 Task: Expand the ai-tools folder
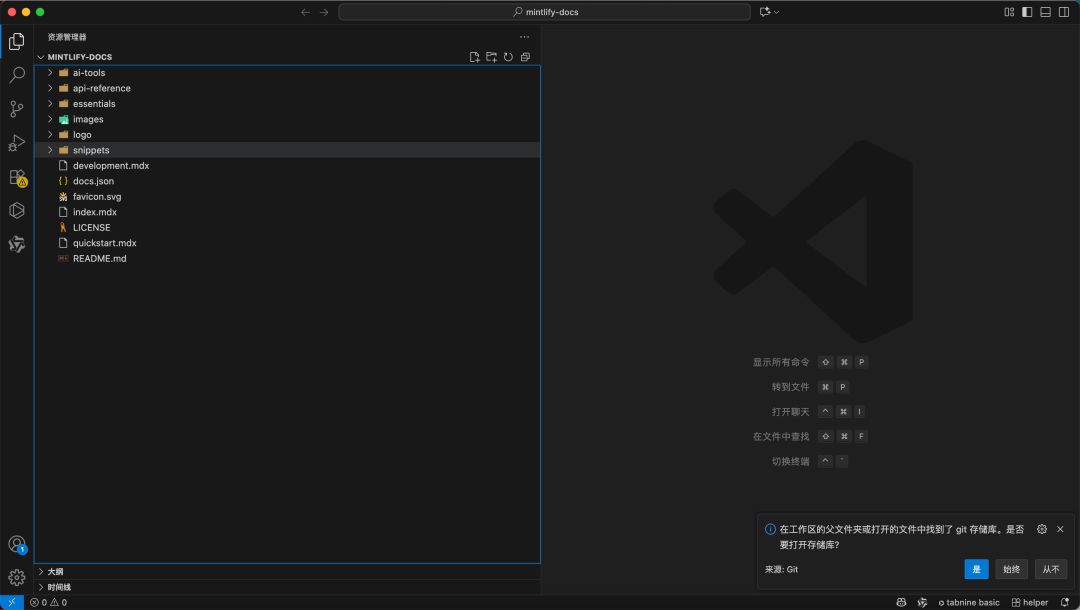[x=287, y=73]
